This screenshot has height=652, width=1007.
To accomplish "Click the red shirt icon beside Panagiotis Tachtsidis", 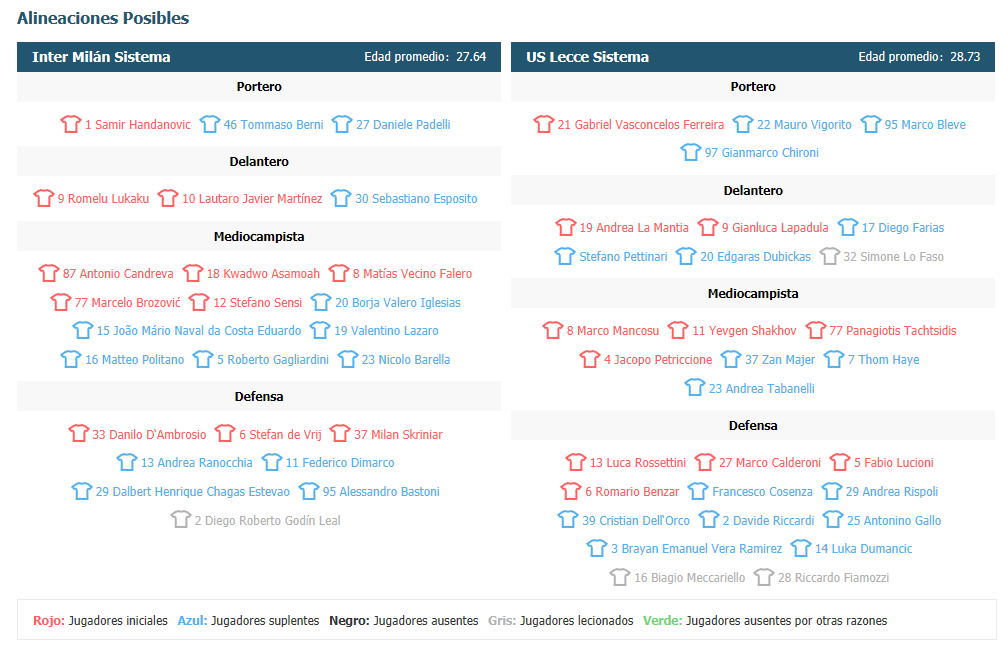I will (x=816, y=330).
